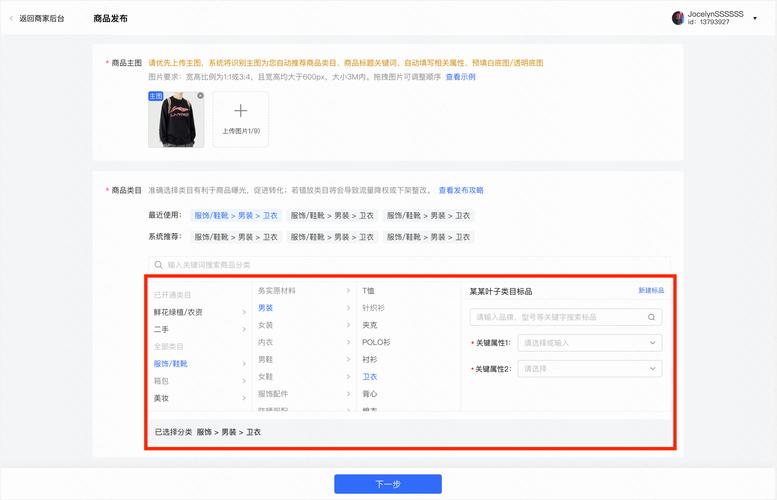Choose the 夹克 leaf category
This screenshot has height=500, width=777.
pos(370,325)
